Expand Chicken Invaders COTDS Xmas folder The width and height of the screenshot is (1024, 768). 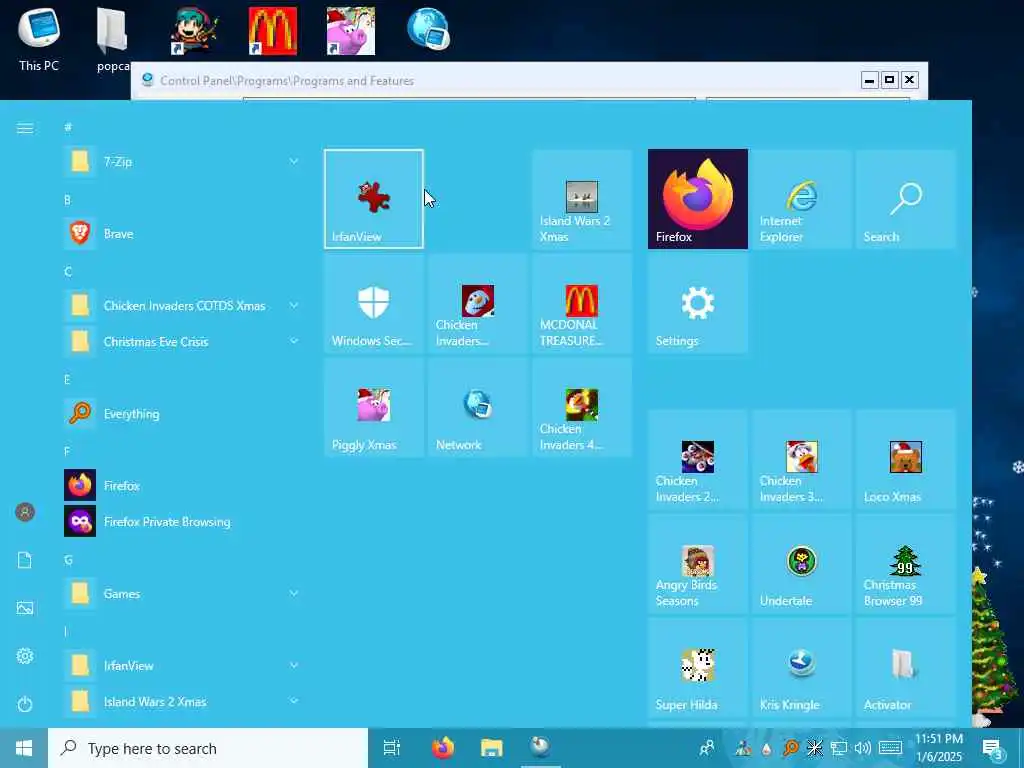[182, 306]
